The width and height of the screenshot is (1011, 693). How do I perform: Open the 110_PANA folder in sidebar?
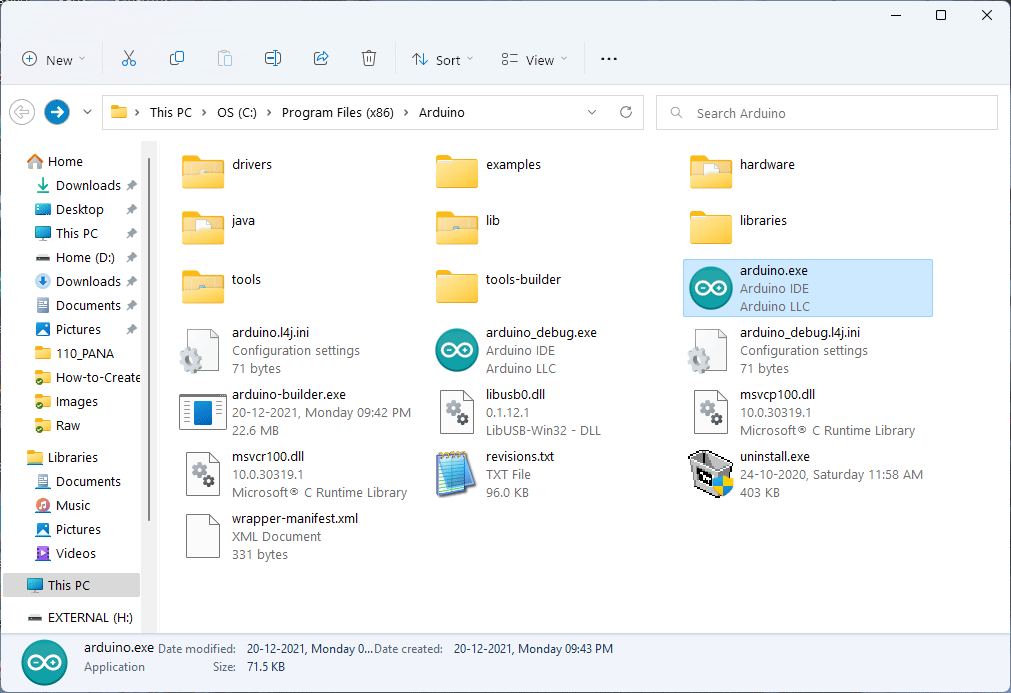[x=75, y=353]
